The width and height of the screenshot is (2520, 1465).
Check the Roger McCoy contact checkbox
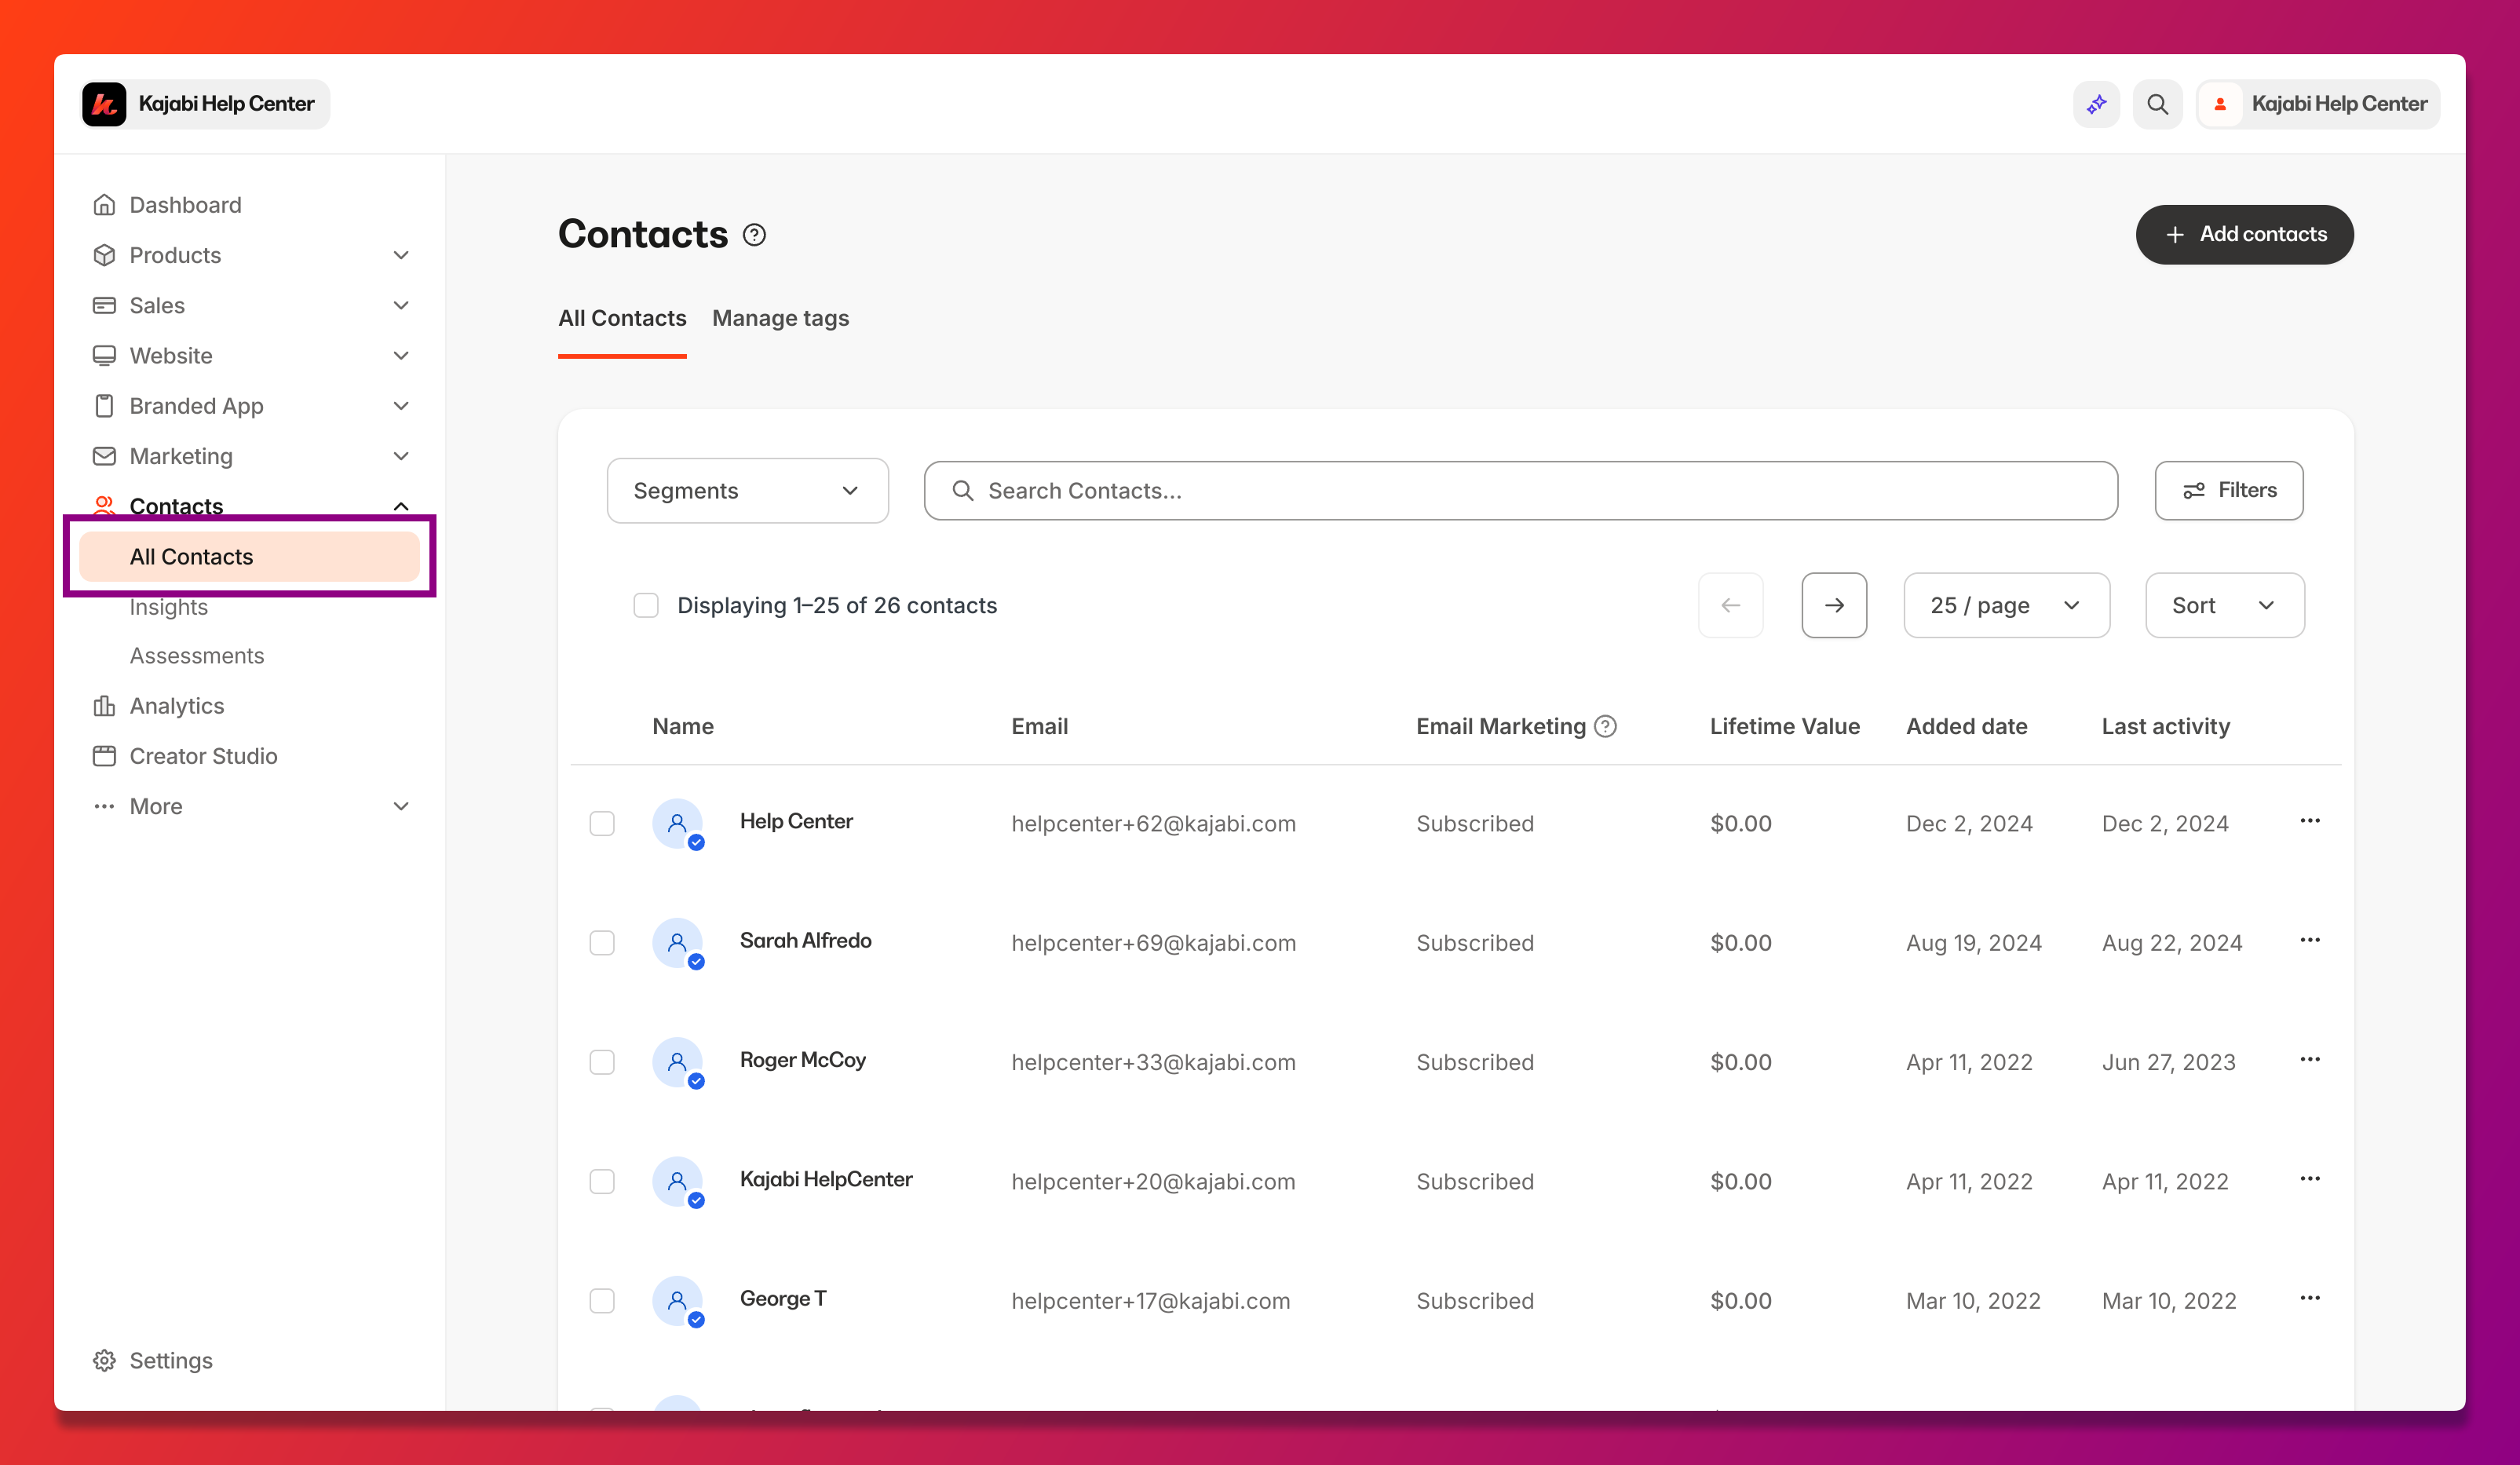(x=602, y=1062)
